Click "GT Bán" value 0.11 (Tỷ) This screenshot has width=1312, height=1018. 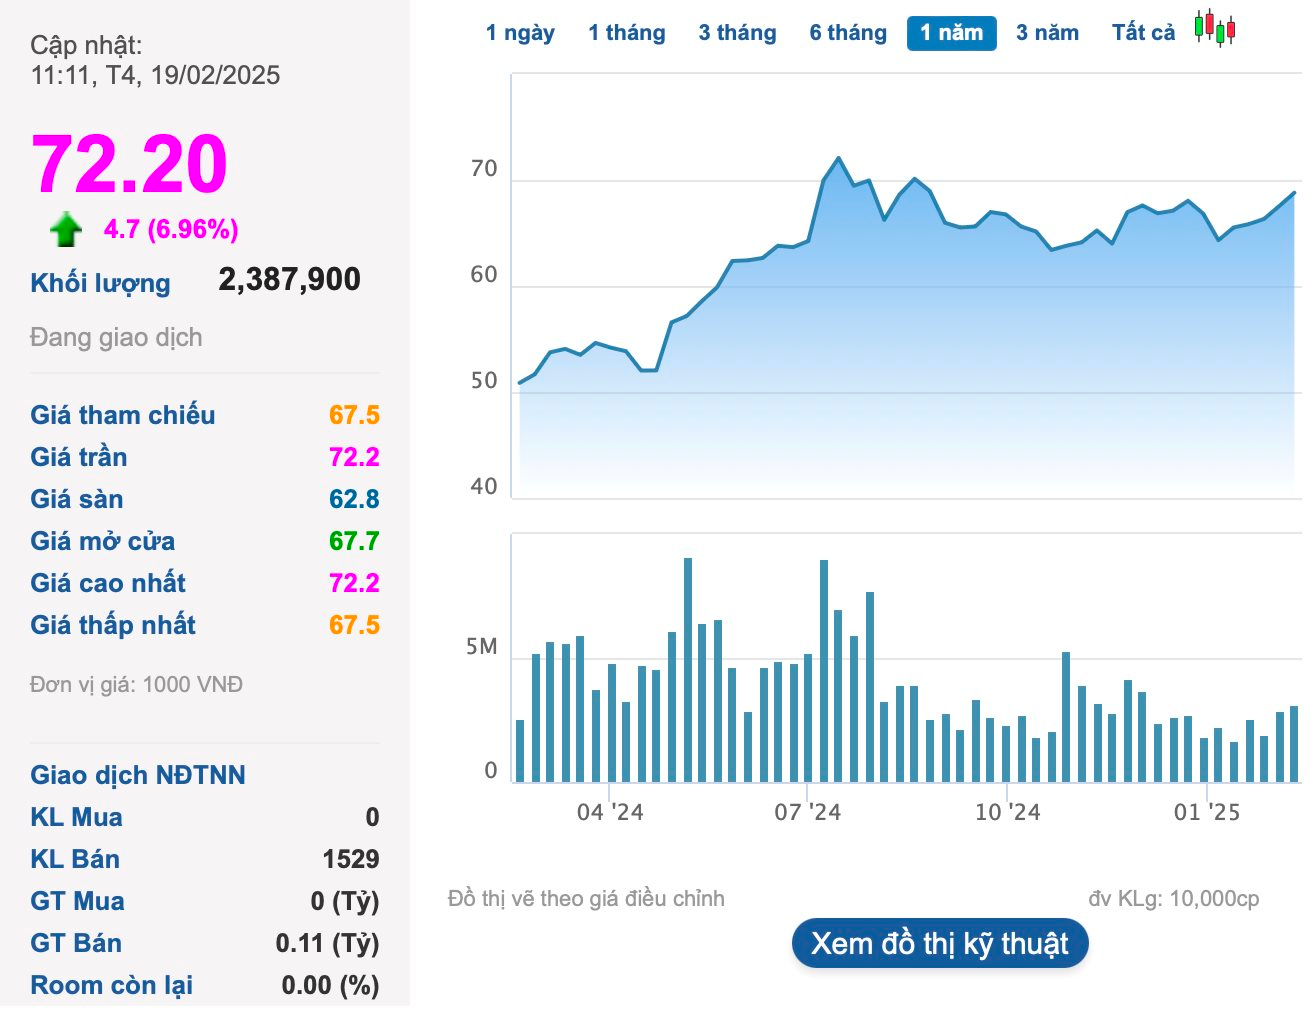(328, 943)
